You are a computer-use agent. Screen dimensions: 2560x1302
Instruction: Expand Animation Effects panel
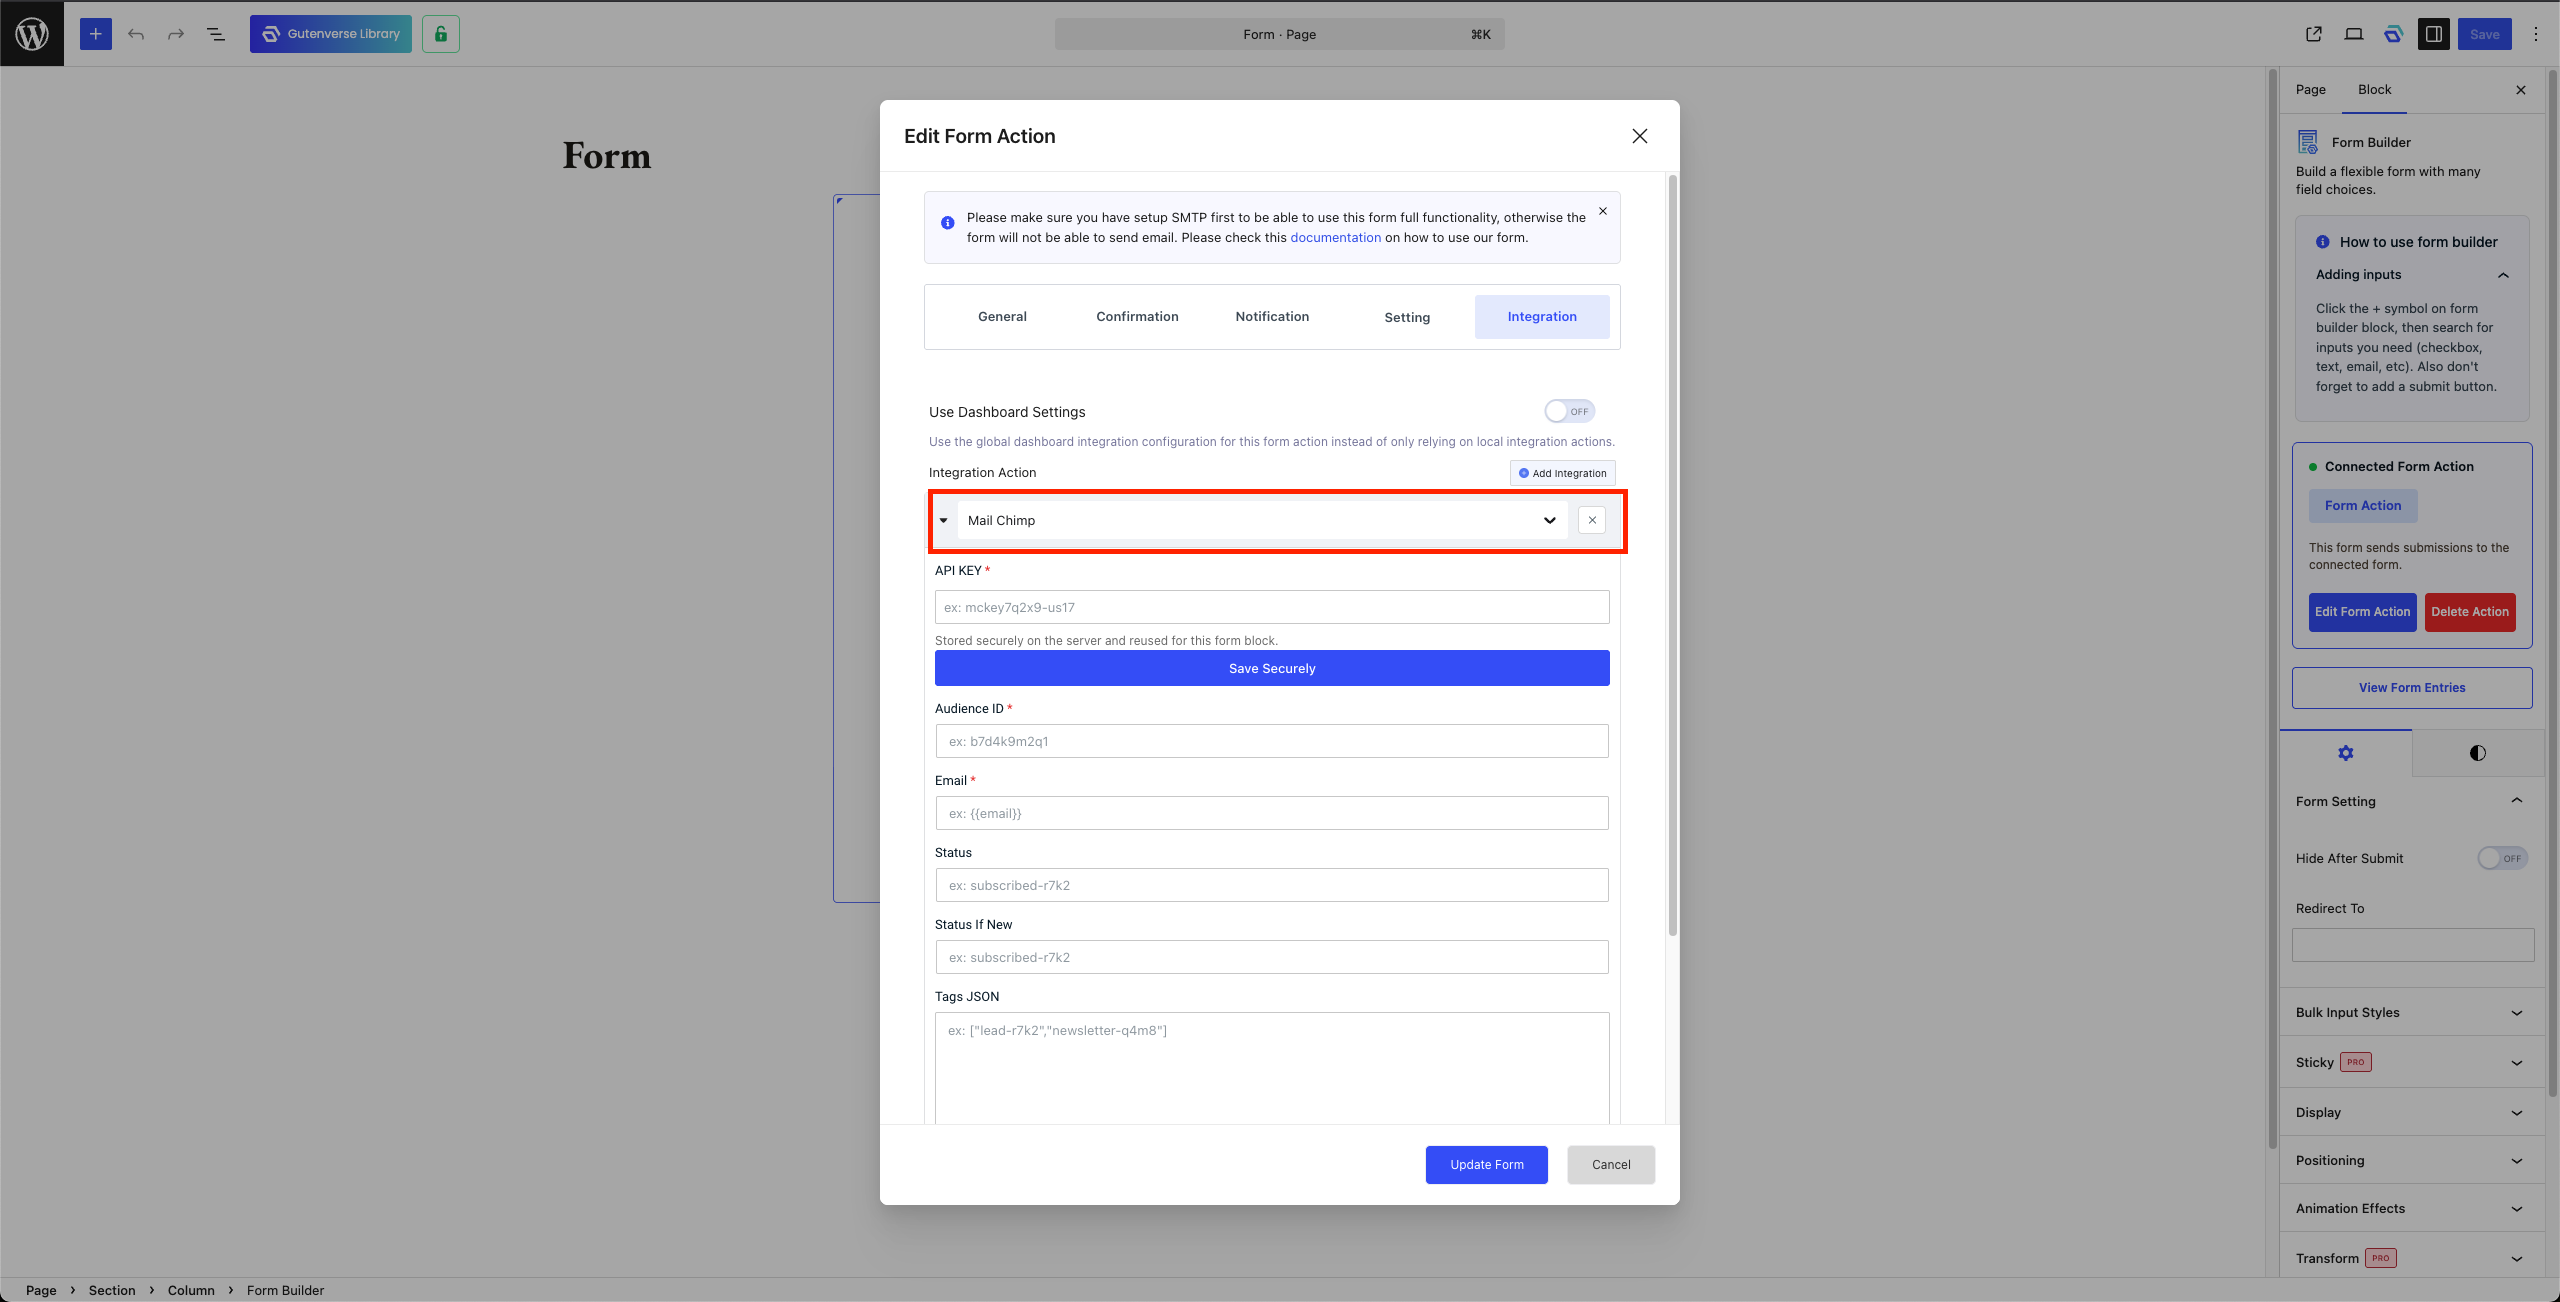pos(2412,1208)
